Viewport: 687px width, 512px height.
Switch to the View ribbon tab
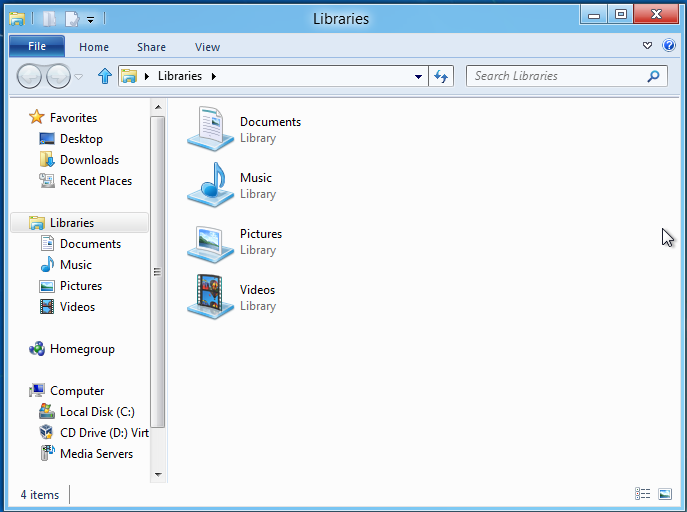[207, 47]
